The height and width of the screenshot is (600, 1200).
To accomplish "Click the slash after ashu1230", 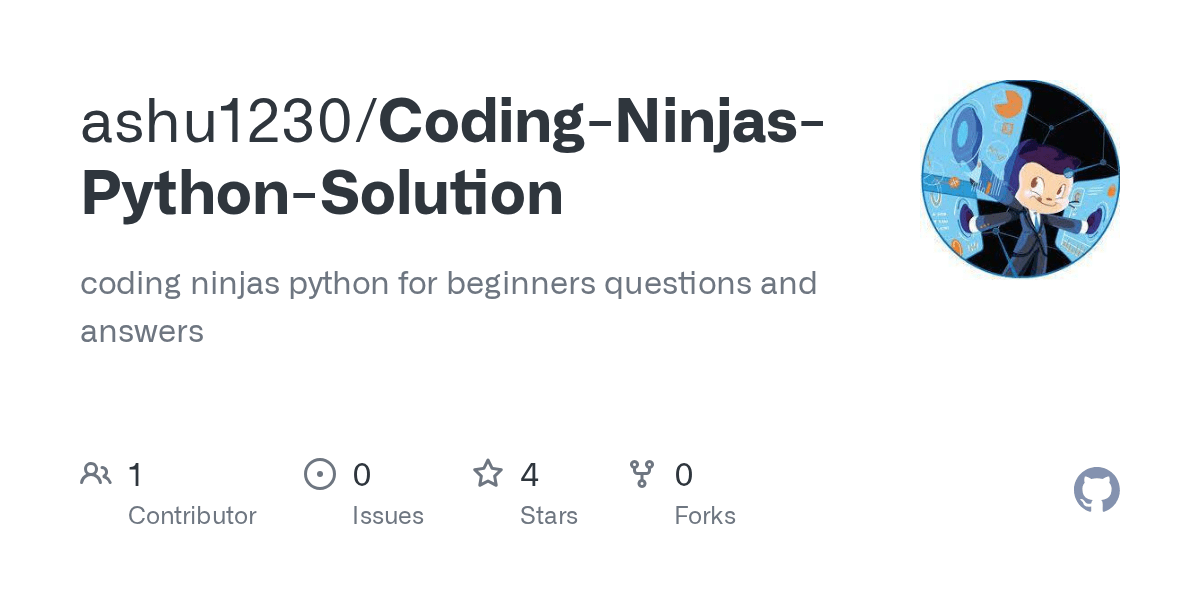I will tap(367, 121).
